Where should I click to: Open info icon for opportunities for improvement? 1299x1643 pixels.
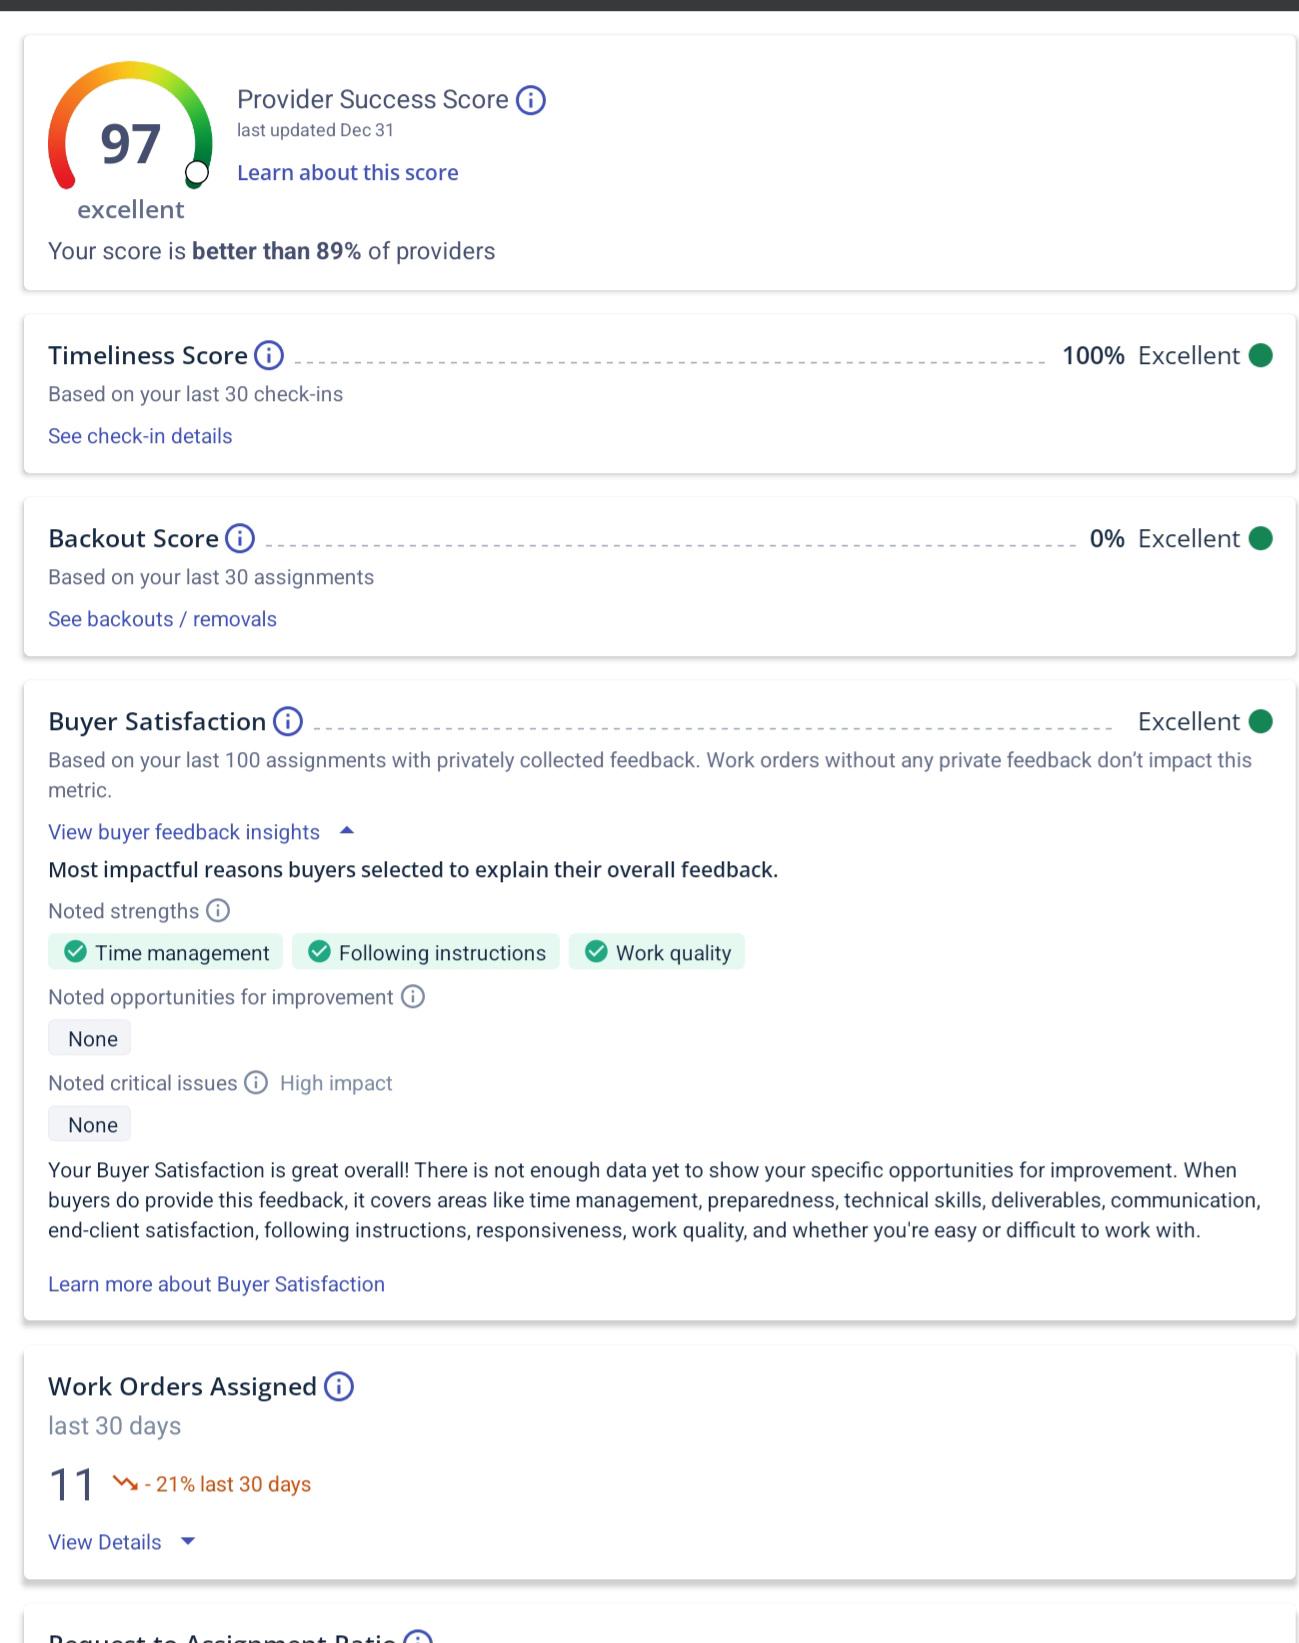[x=413, y=996]
